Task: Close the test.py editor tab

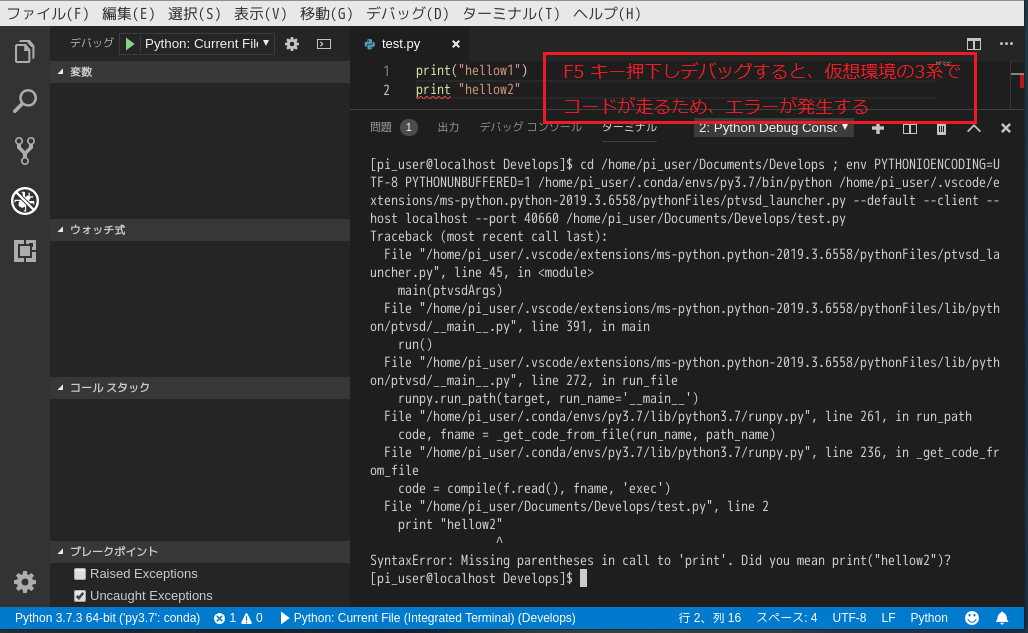Action: tap(456, 44)
